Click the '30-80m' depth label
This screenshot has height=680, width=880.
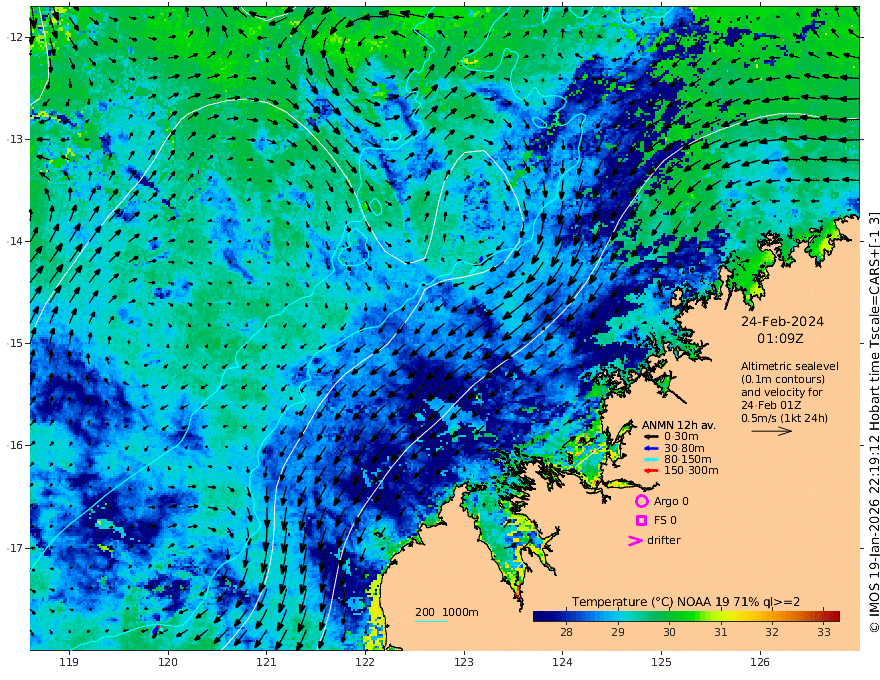pyautogui.click(x=684, y=448)
